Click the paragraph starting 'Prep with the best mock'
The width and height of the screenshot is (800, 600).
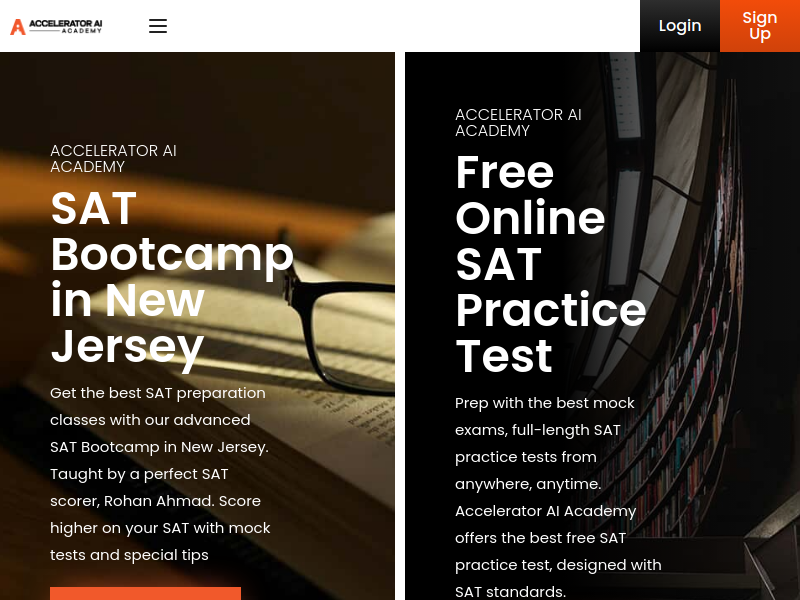pos(558,497)
